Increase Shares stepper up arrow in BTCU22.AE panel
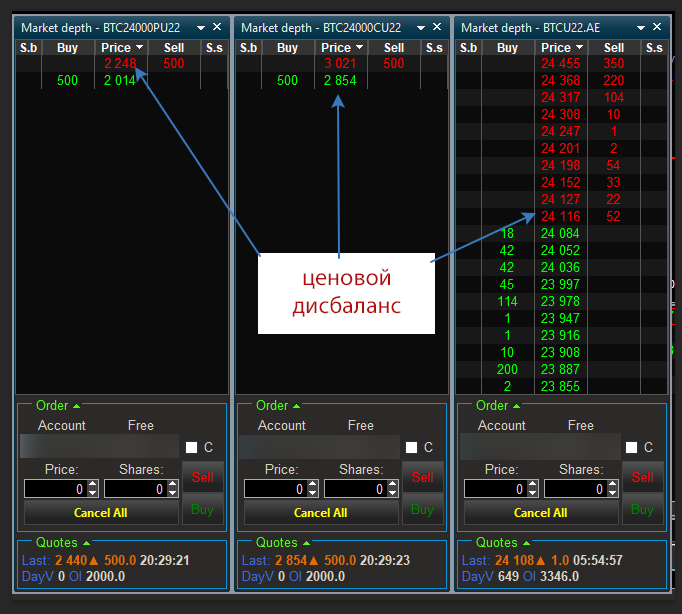The image size is (682, 614). point(613,484)
